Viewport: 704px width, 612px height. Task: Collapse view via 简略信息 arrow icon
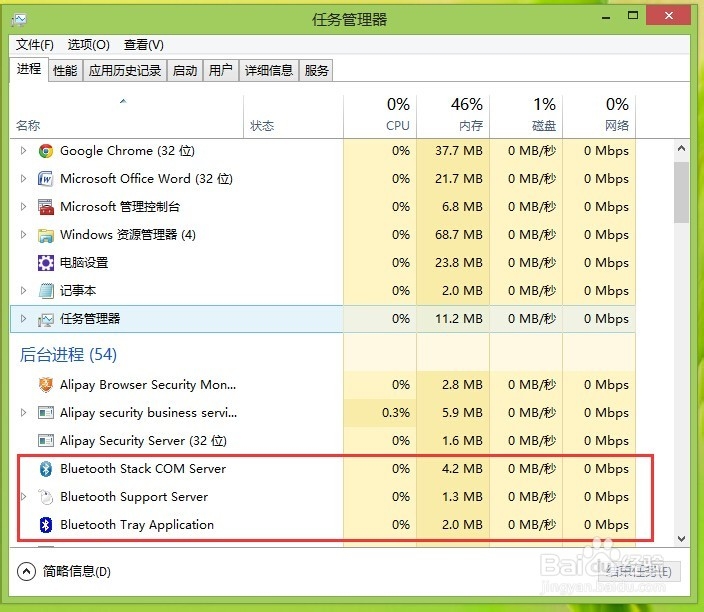pos(26,571)
